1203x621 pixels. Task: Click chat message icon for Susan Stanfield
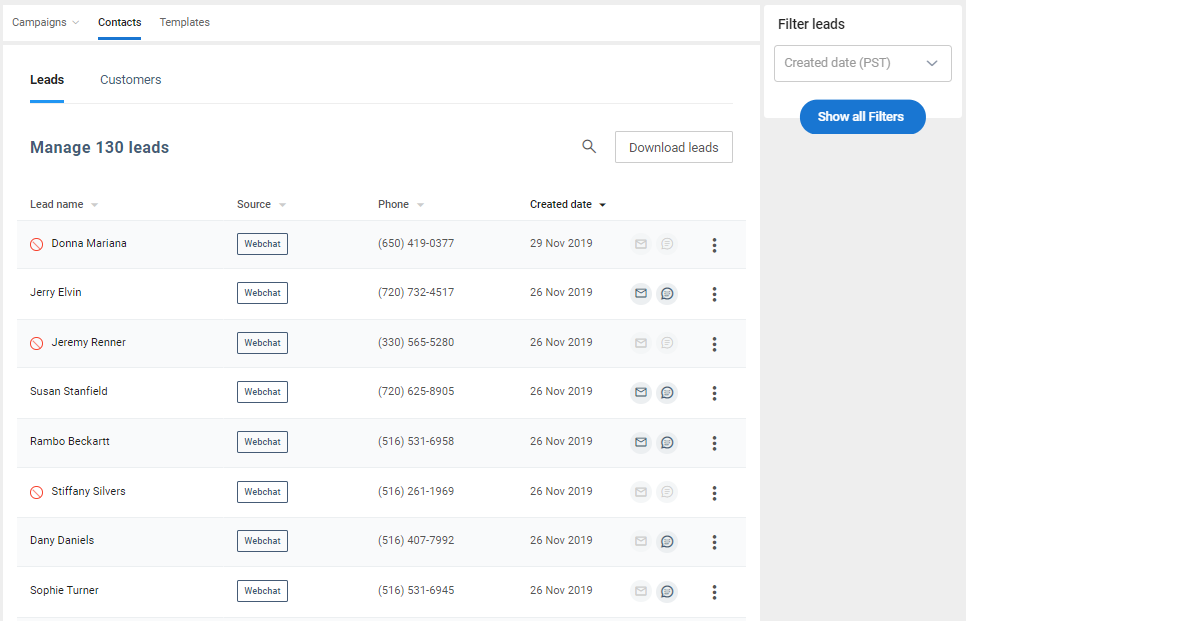[x=667, y=393]
